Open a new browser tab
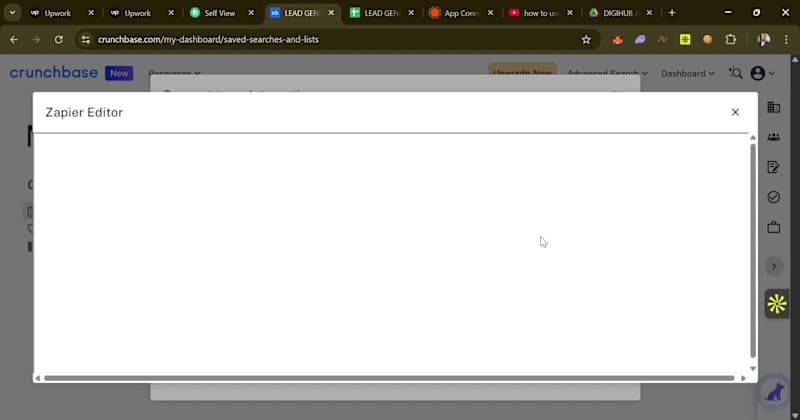Viewport: 800px width, 420px height. click(672, 13)
